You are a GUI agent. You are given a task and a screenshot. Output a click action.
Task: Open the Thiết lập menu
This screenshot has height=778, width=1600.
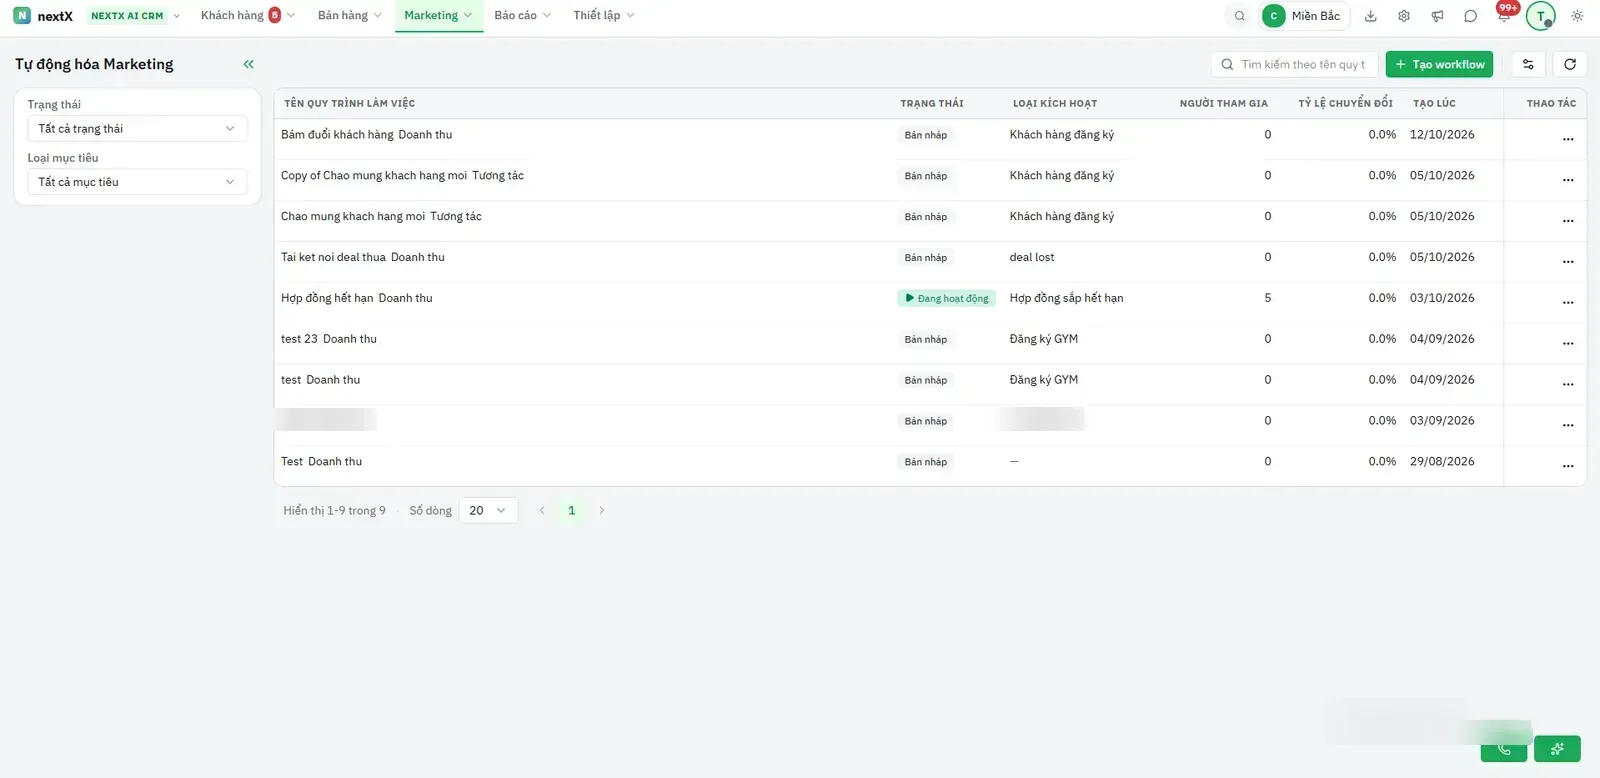[x=604, y=16]
